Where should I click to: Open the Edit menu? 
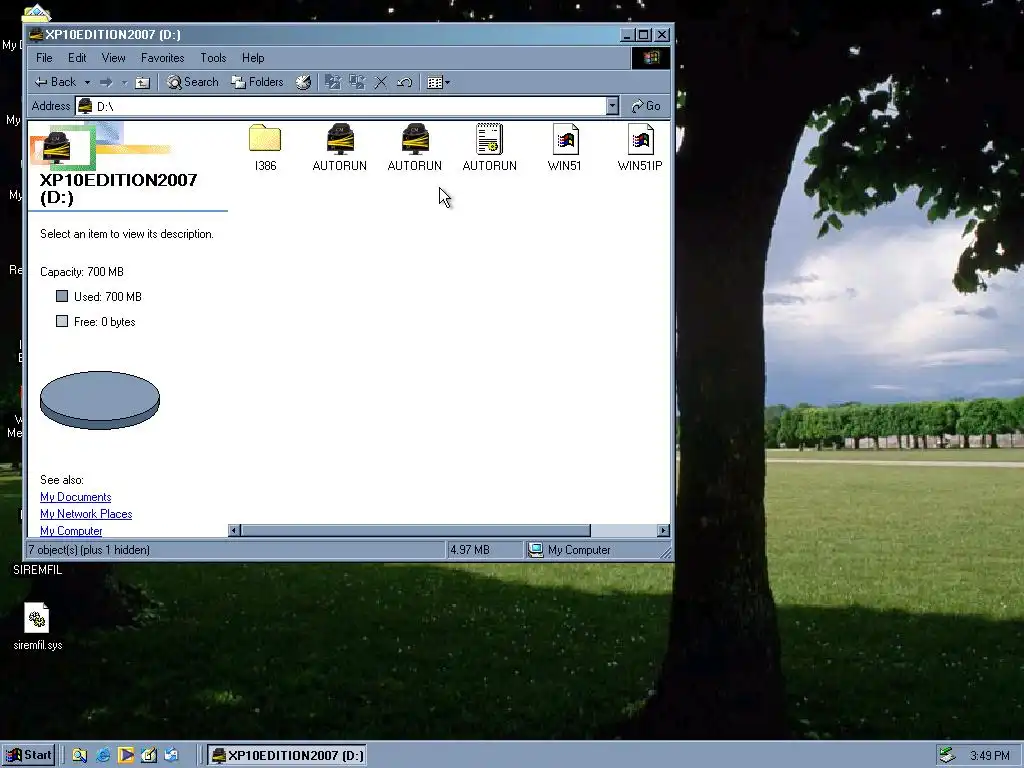(x=77, y=58)
